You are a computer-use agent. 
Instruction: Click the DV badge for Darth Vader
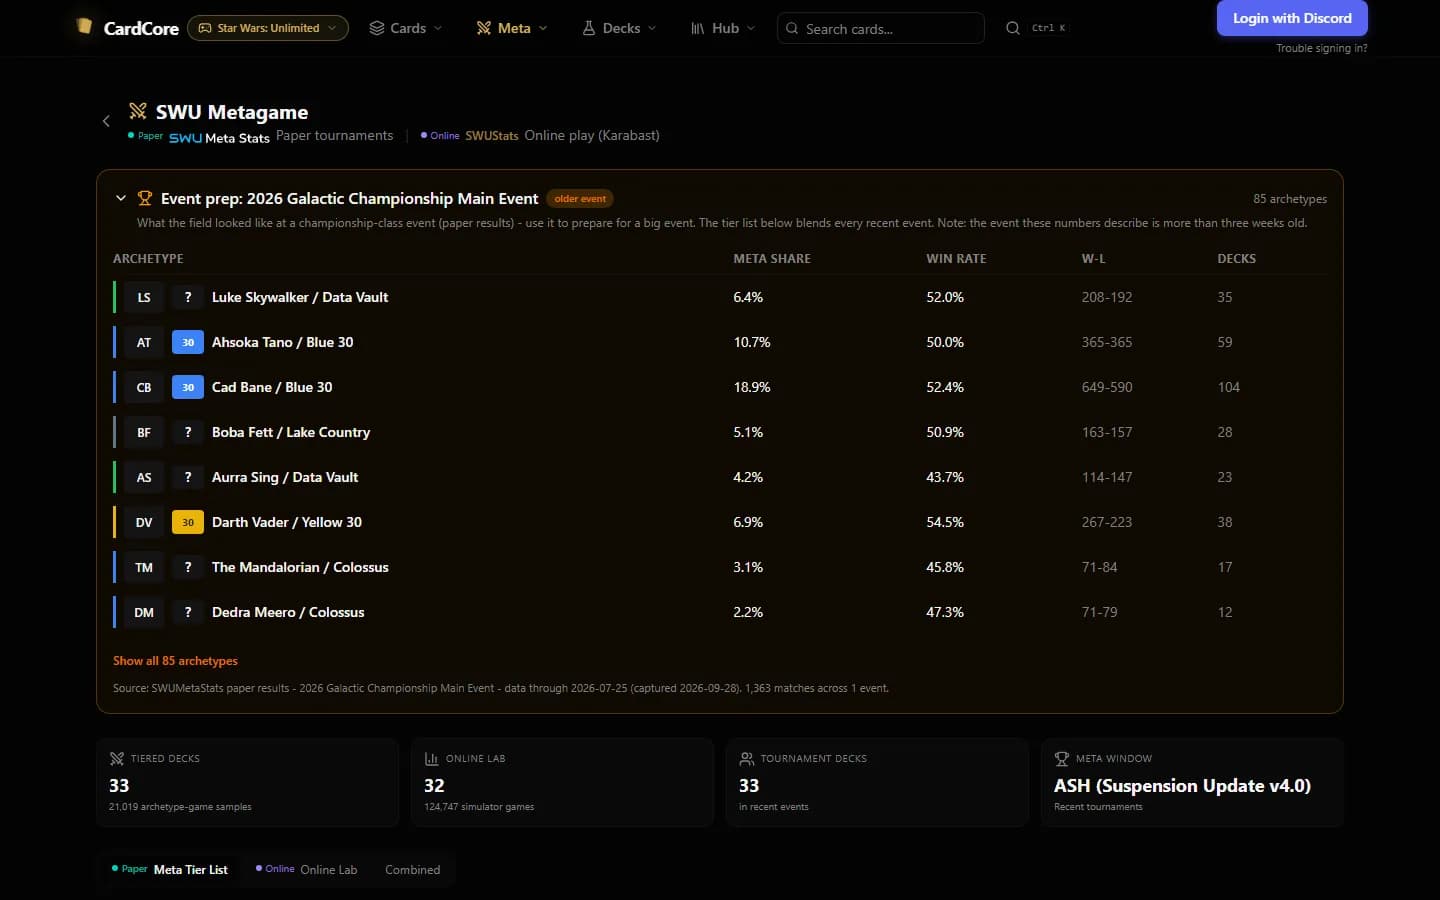[144, 522]
